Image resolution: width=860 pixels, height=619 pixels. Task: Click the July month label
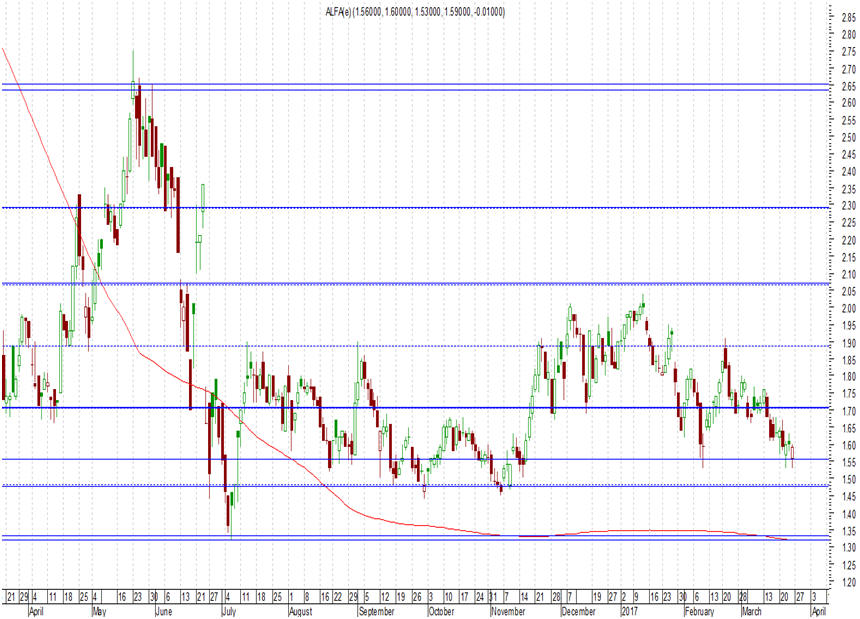(229, 611)
